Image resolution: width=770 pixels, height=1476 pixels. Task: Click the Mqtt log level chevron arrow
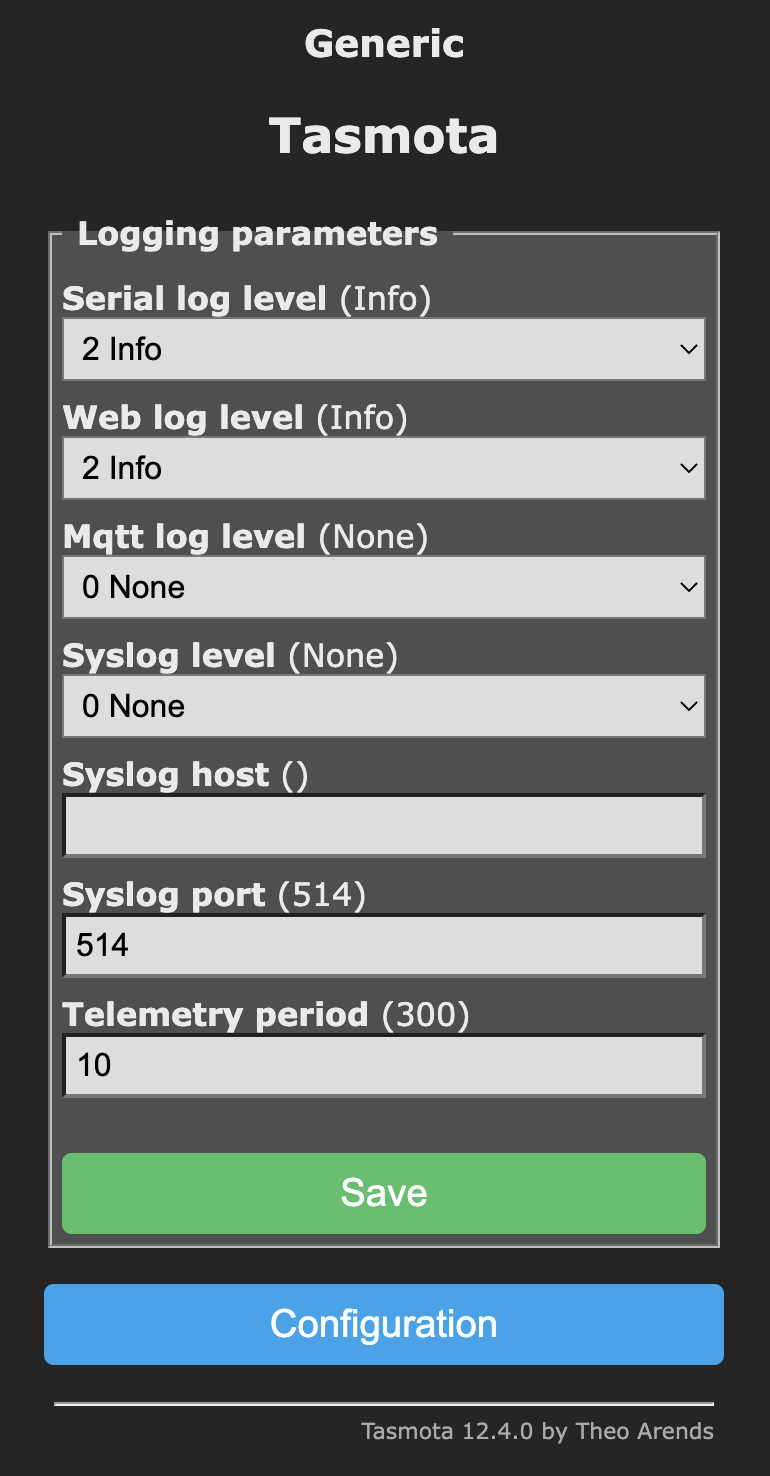(688, 587)
